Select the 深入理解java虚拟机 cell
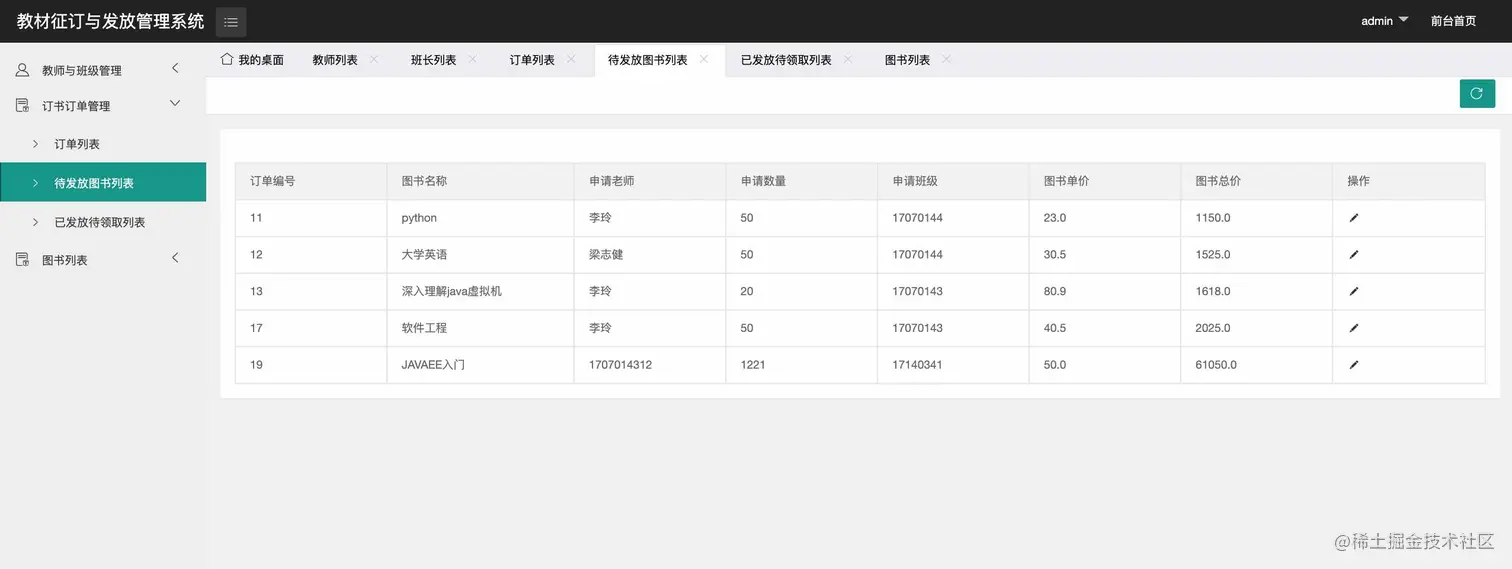Image resolution: width=1512 pixels, height=569 pixels. coord(481,292)
